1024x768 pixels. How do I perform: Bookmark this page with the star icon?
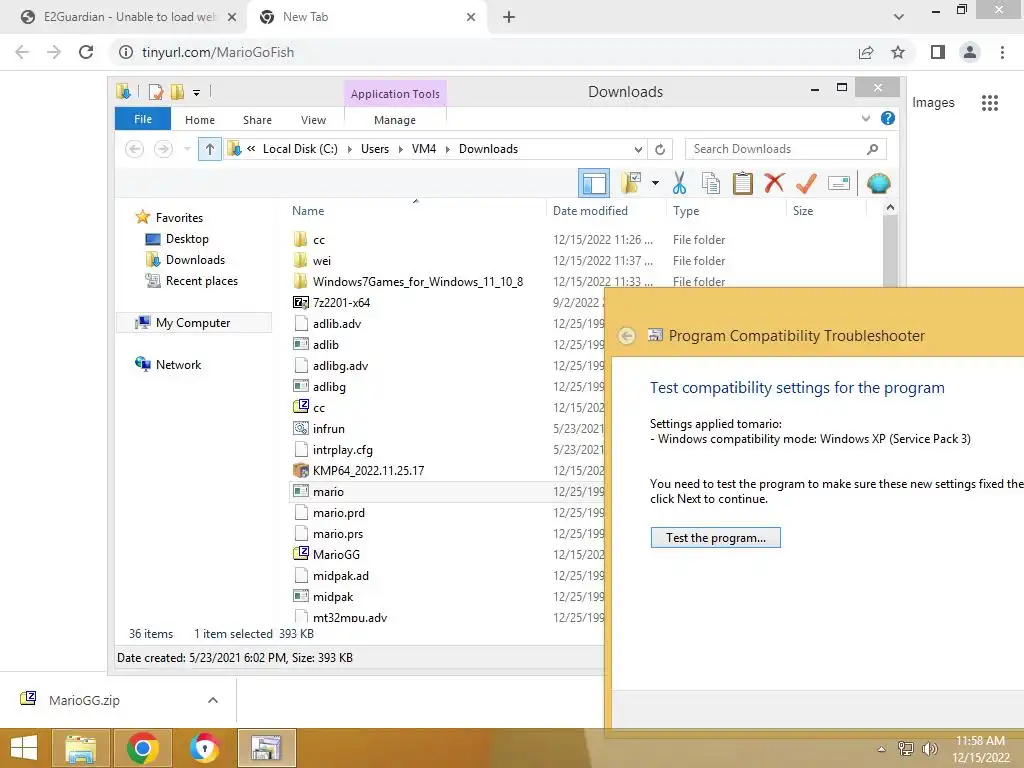coord(898,52)
